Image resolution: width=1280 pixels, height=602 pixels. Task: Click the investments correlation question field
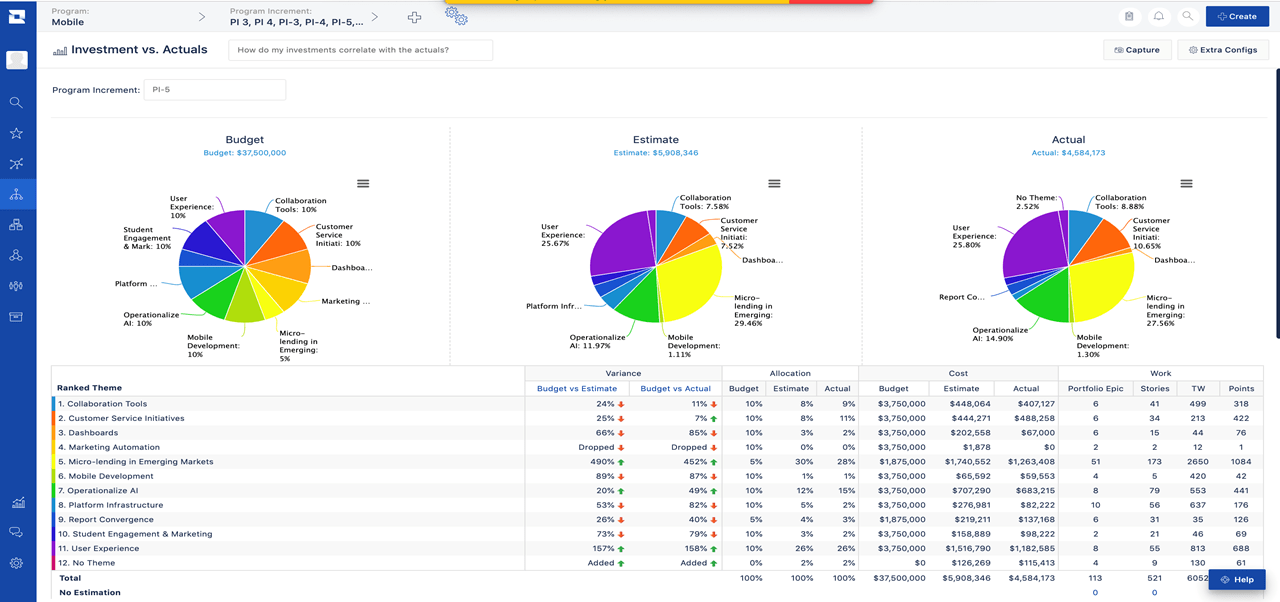click(360, 50)
